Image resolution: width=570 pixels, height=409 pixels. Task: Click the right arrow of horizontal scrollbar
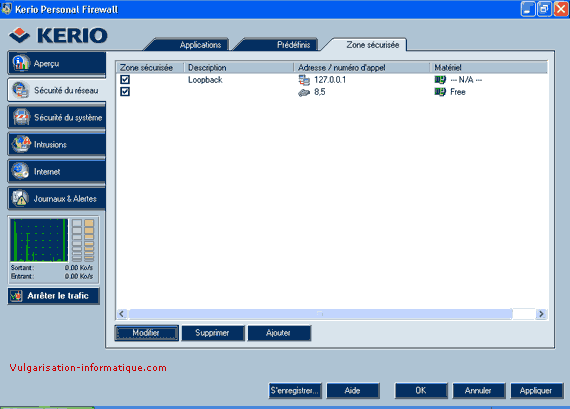click(541, 314)
